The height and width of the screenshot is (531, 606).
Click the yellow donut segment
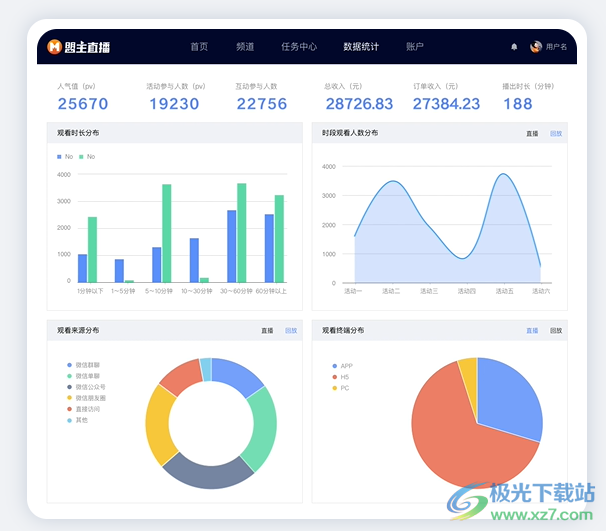pos(158,423)
